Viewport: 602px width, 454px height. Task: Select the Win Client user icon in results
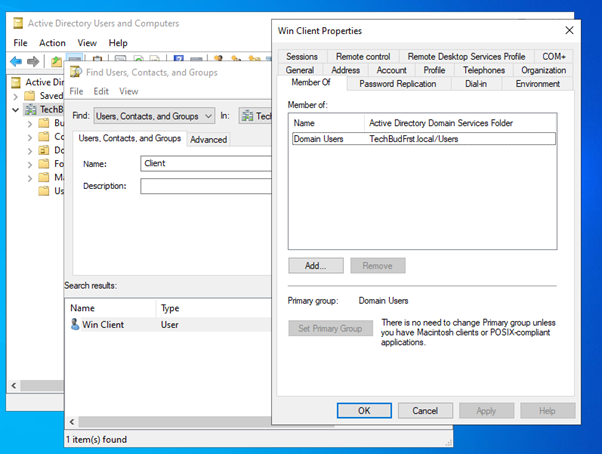coord(75,325)
